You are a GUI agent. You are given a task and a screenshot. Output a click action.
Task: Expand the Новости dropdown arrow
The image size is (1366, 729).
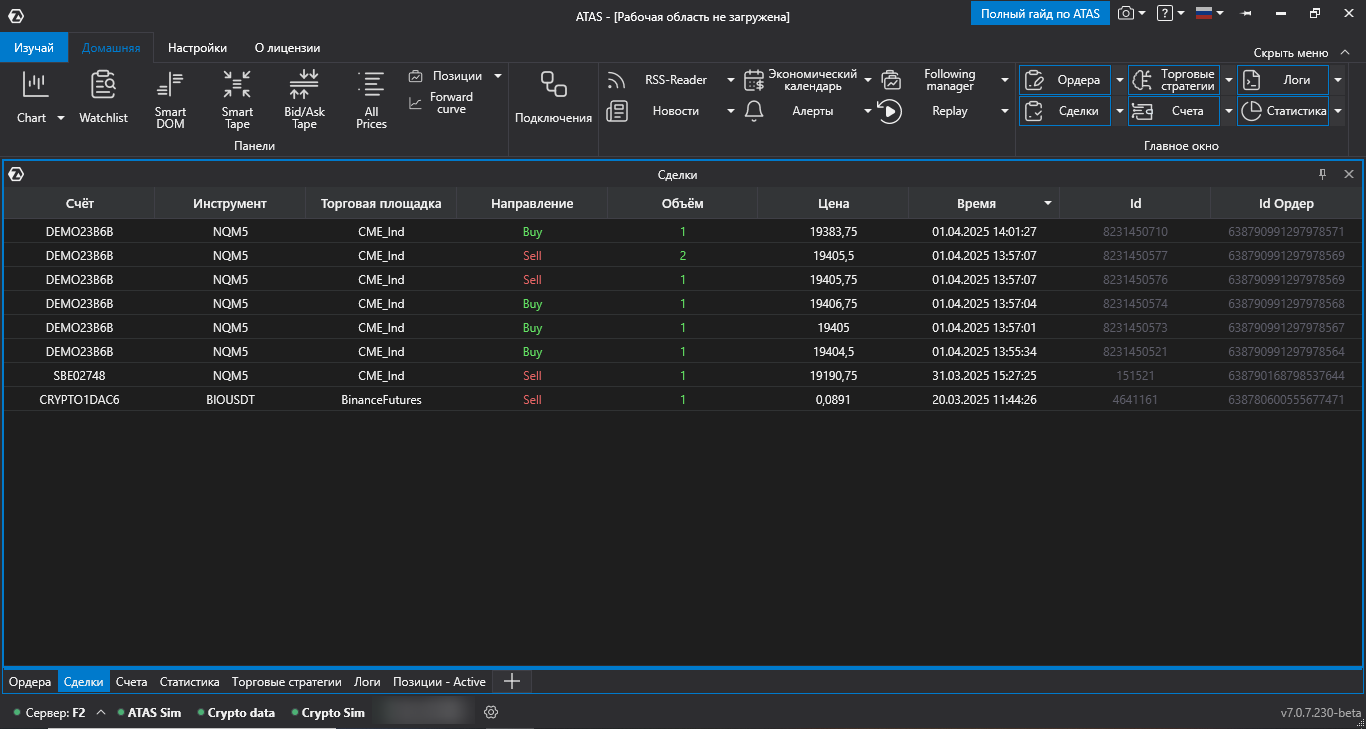pos(730,111)
